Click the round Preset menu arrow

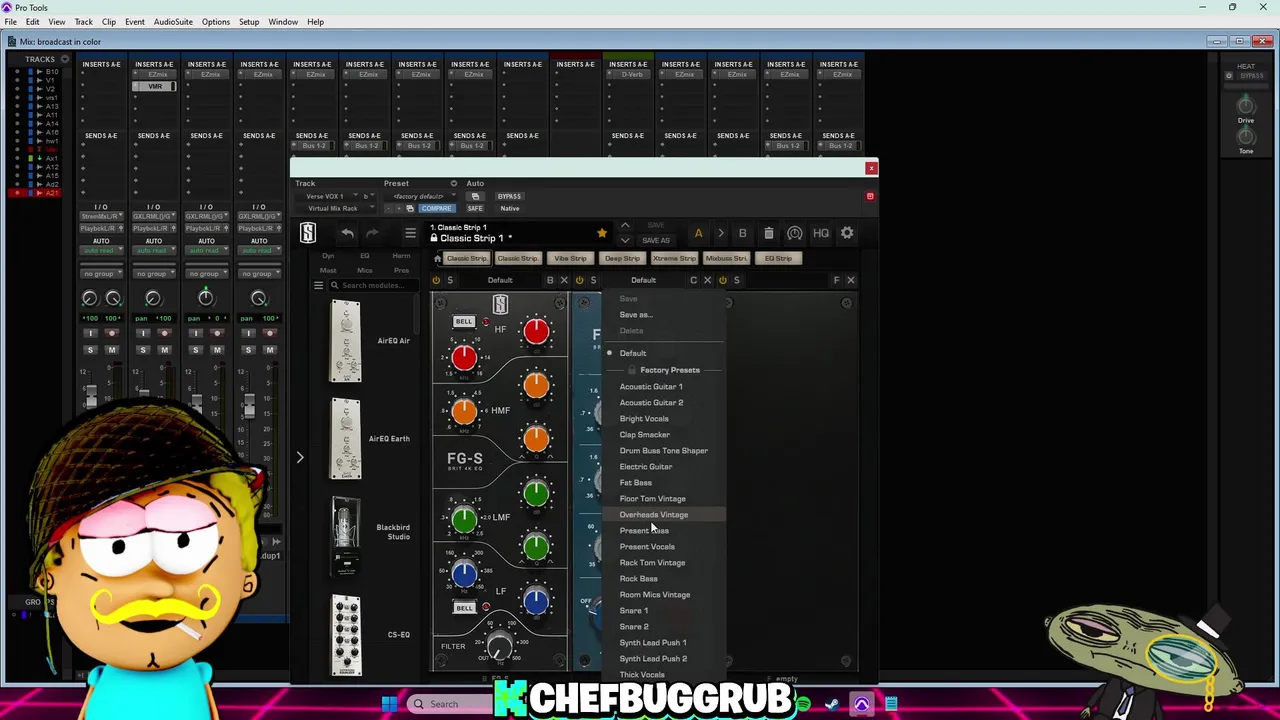pos(453,183)
